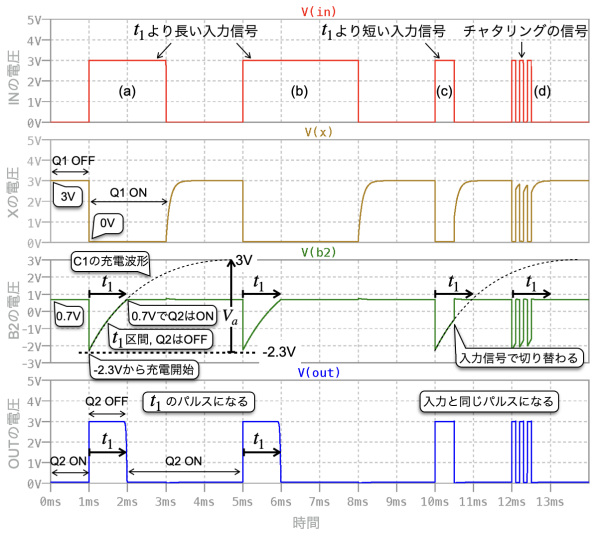Click the Q2 OFF label
This screenshot has height=540, width=600.
click(x=106, y=401)
